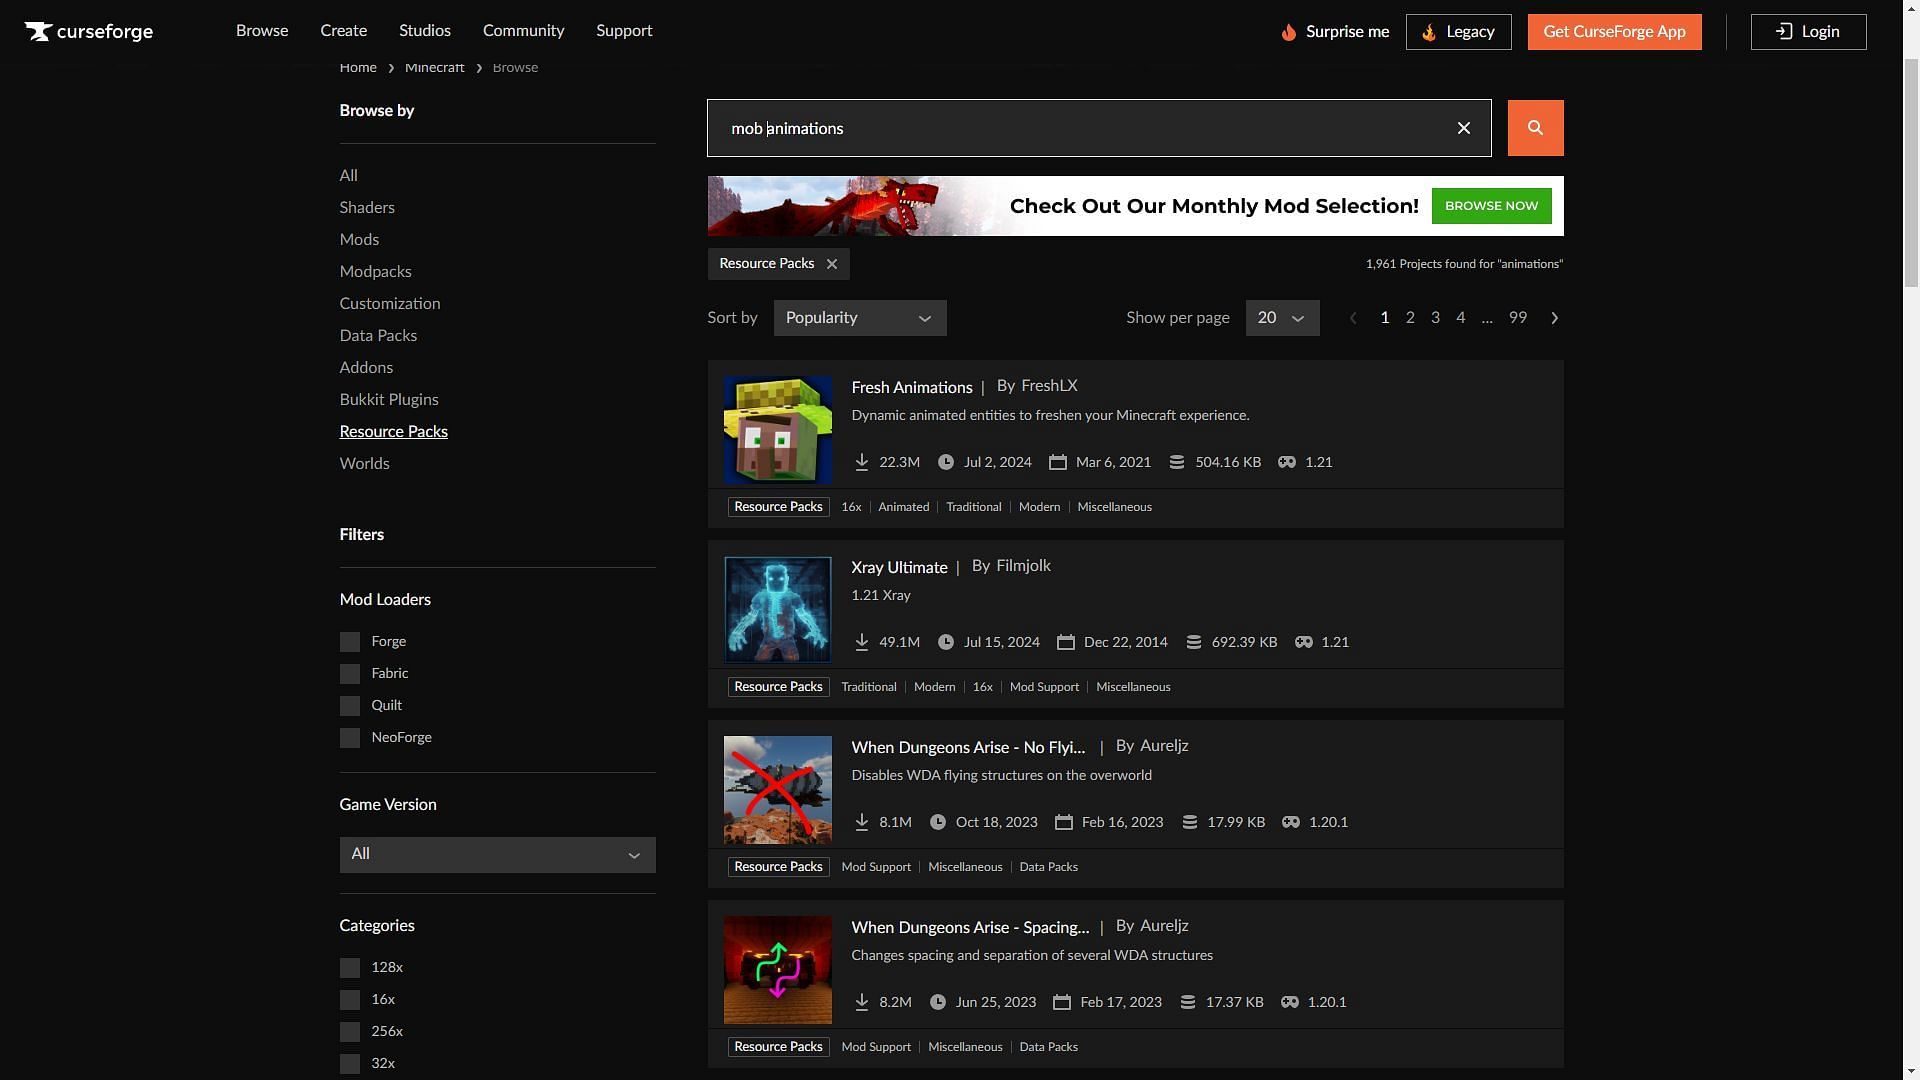The width and height of the screenshot is (1920, 1080).
Task: Open the Studios menu
Action: [424, 31]
